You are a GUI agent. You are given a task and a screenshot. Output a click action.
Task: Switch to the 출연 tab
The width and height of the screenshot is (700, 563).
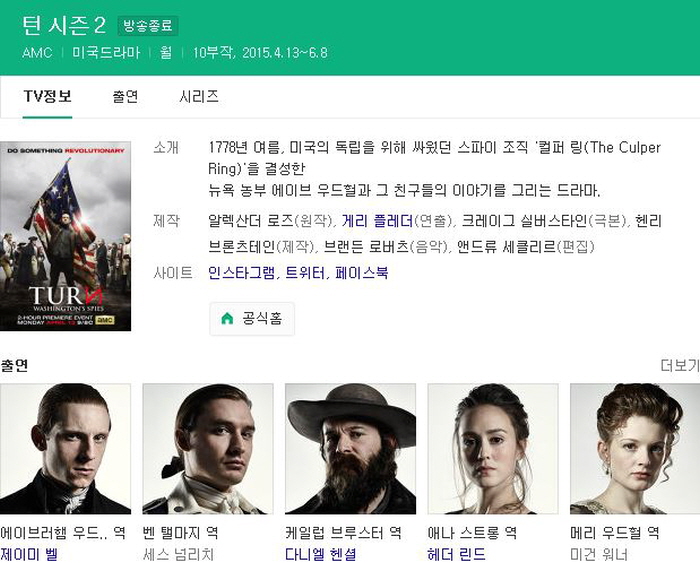pyautogui.click(x=125, y=96)
